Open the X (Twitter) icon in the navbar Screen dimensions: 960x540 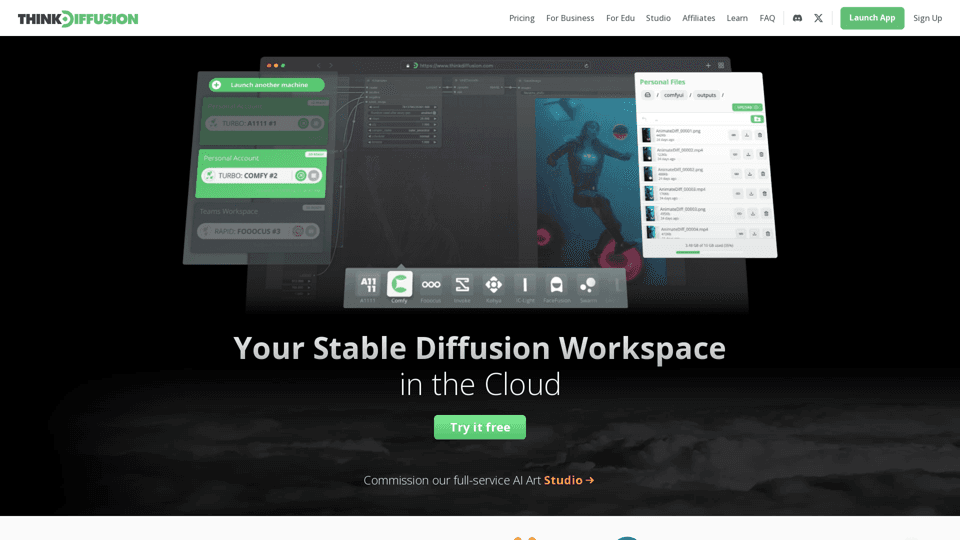[x=819, y=18]
